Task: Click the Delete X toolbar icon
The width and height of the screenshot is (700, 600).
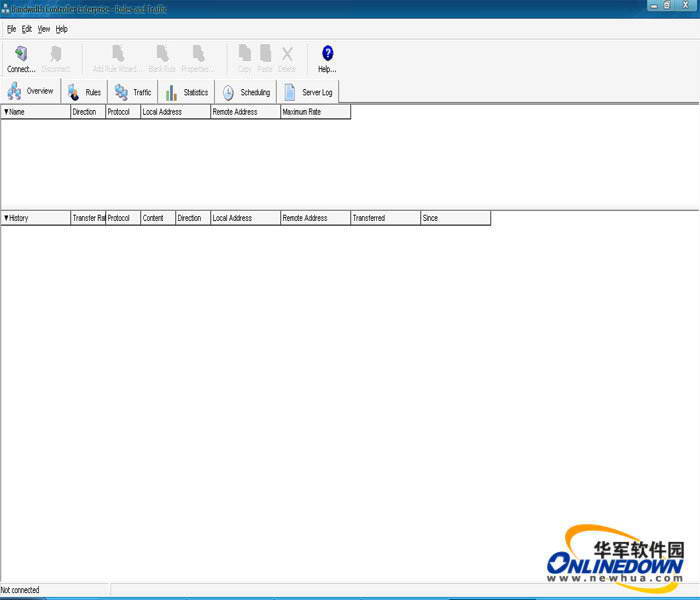Action: [287, 54]
